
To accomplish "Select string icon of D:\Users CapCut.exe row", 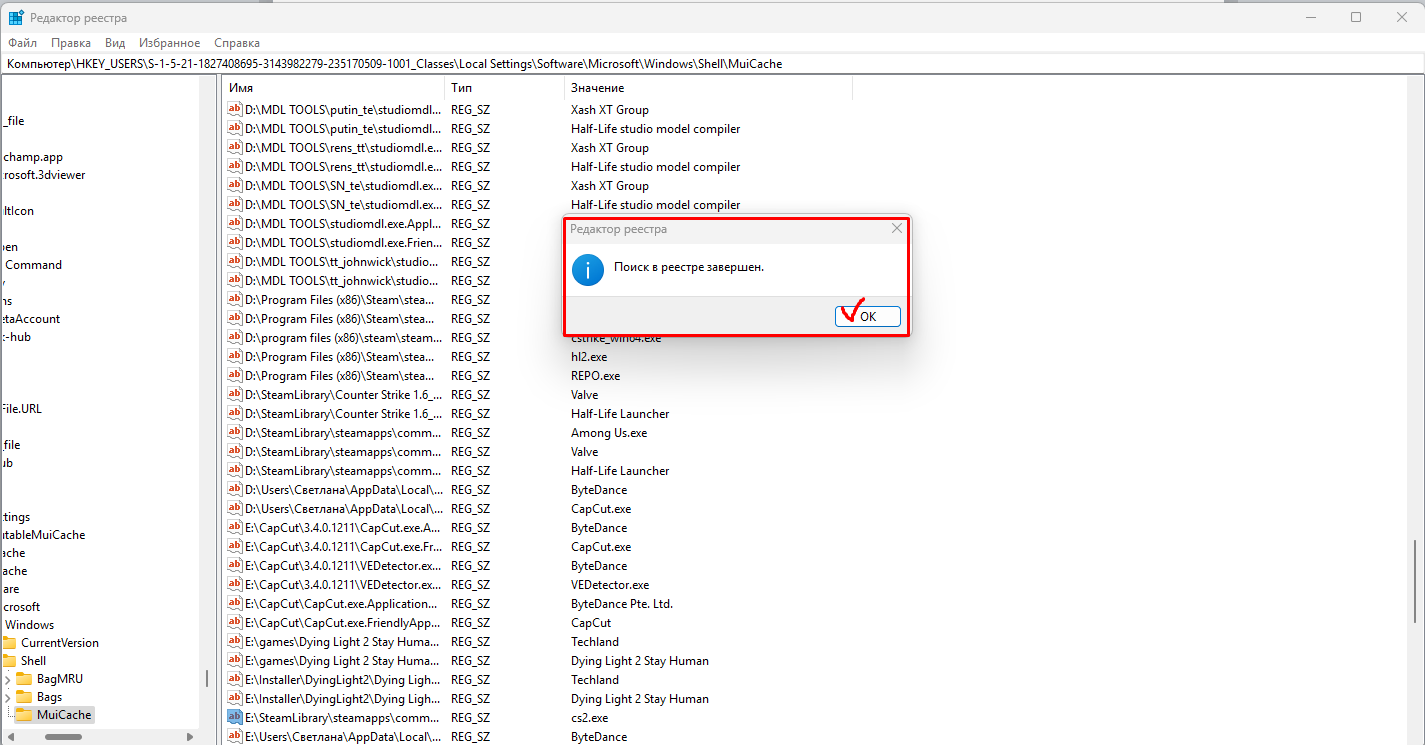I will click(x=235, y=509).
